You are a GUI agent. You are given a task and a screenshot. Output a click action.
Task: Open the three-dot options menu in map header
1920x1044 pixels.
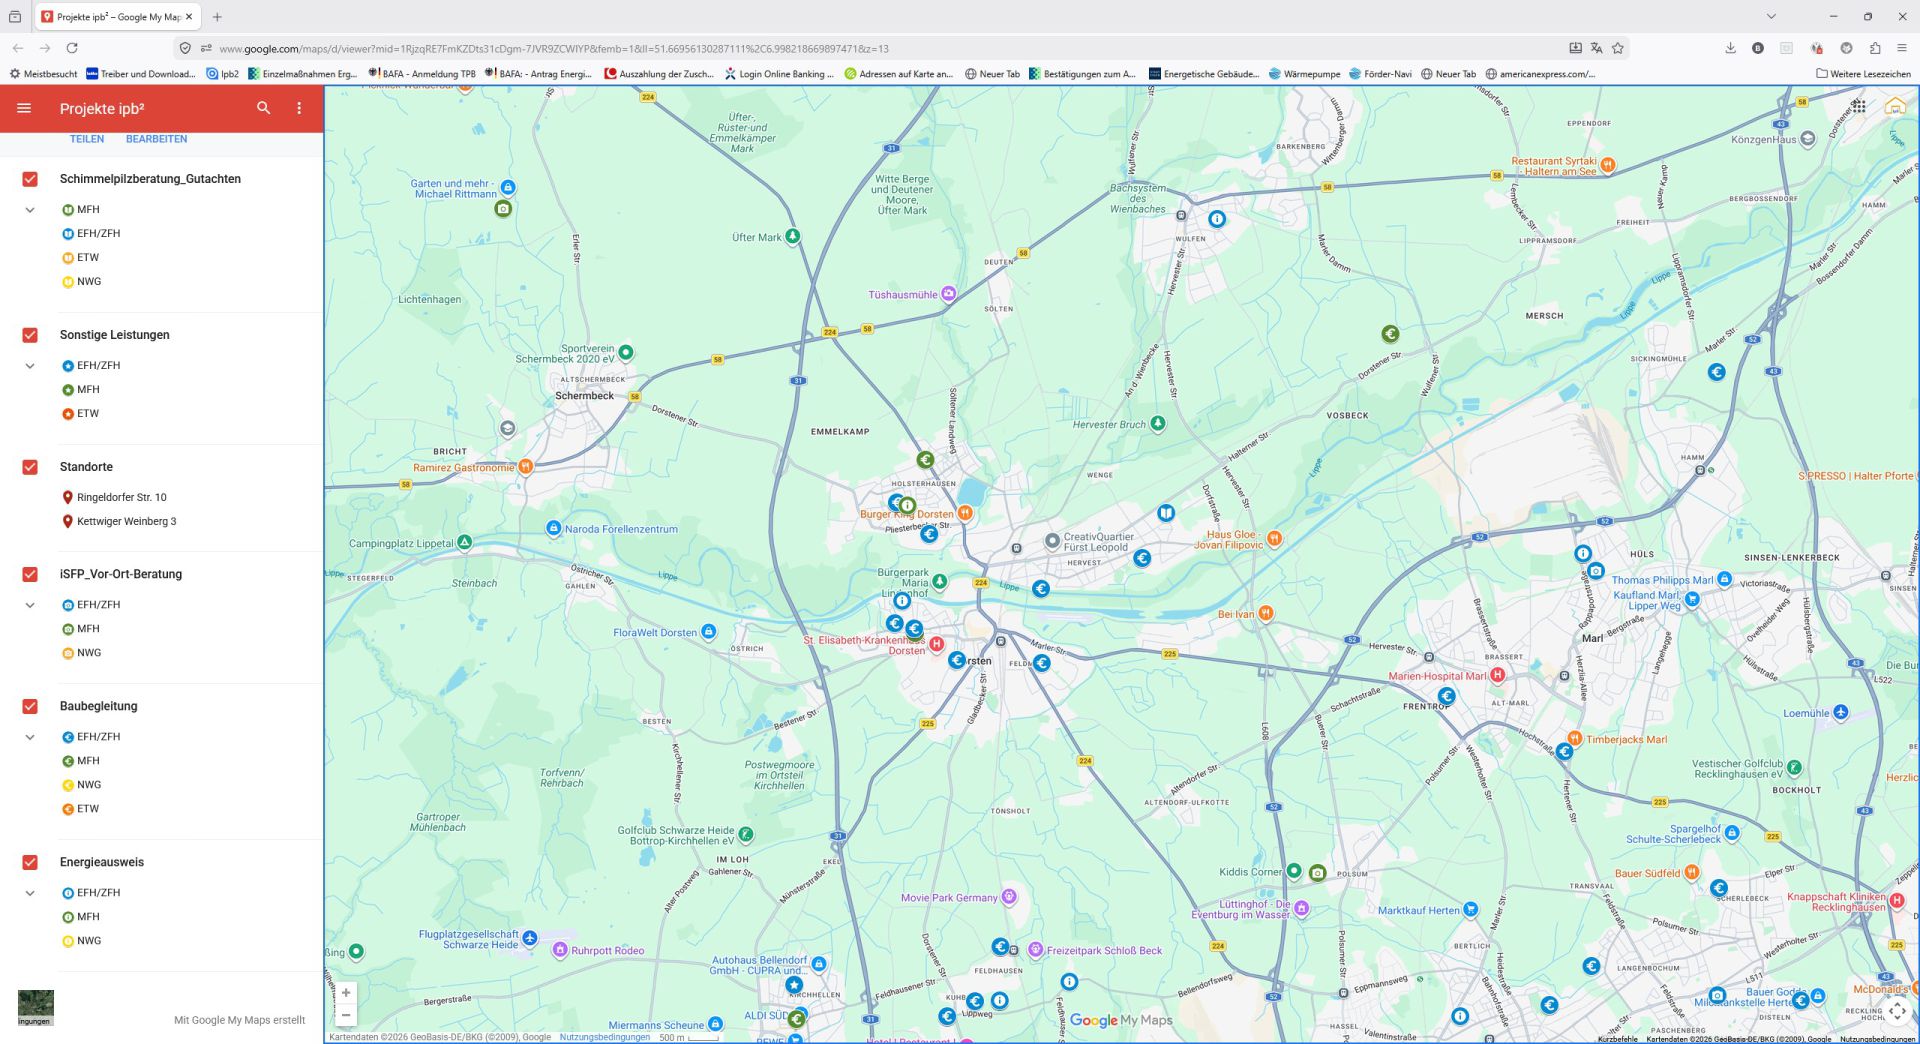point(299,108)
